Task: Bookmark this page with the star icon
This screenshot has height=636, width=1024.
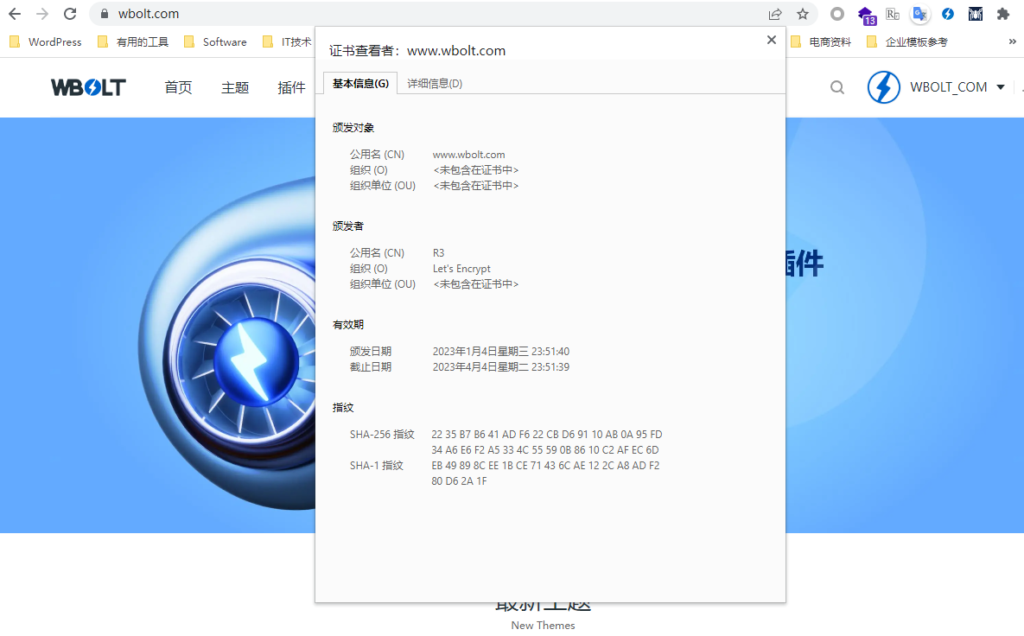Action: [x=802, y=14]
